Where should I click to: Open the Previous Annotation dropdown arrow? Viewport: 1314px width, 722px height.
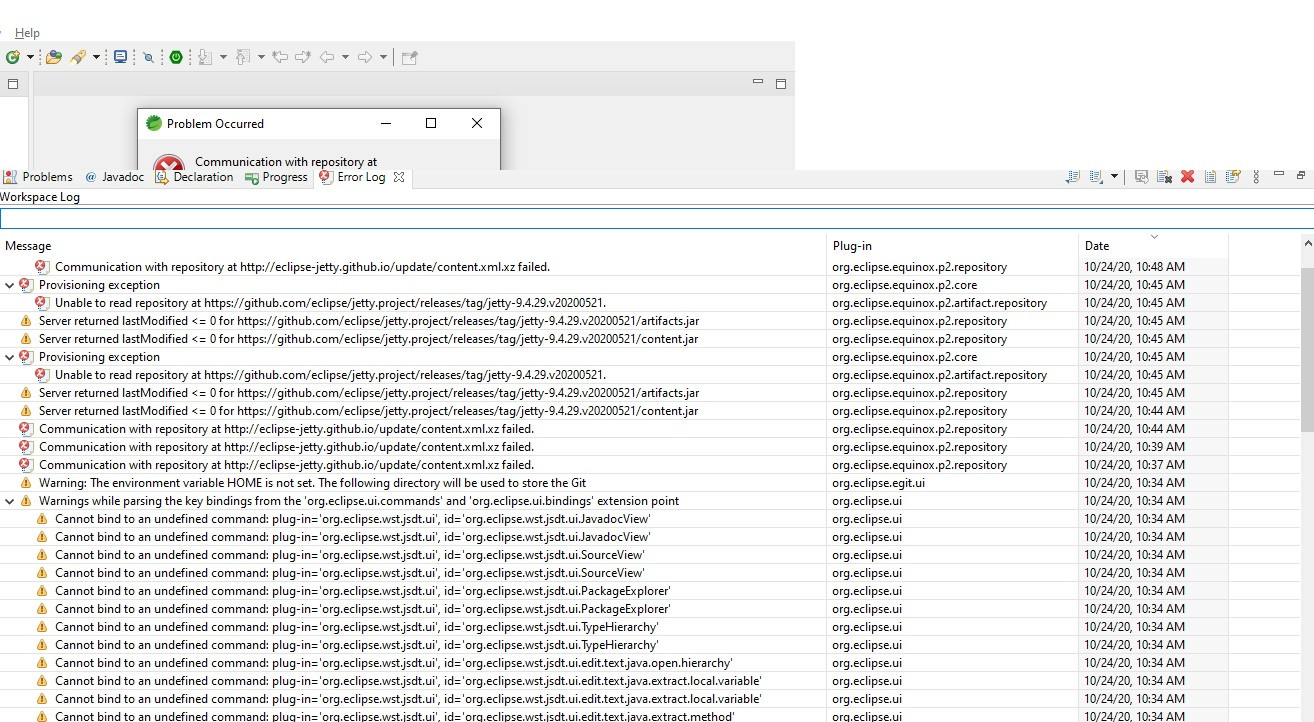click(261, 57)
